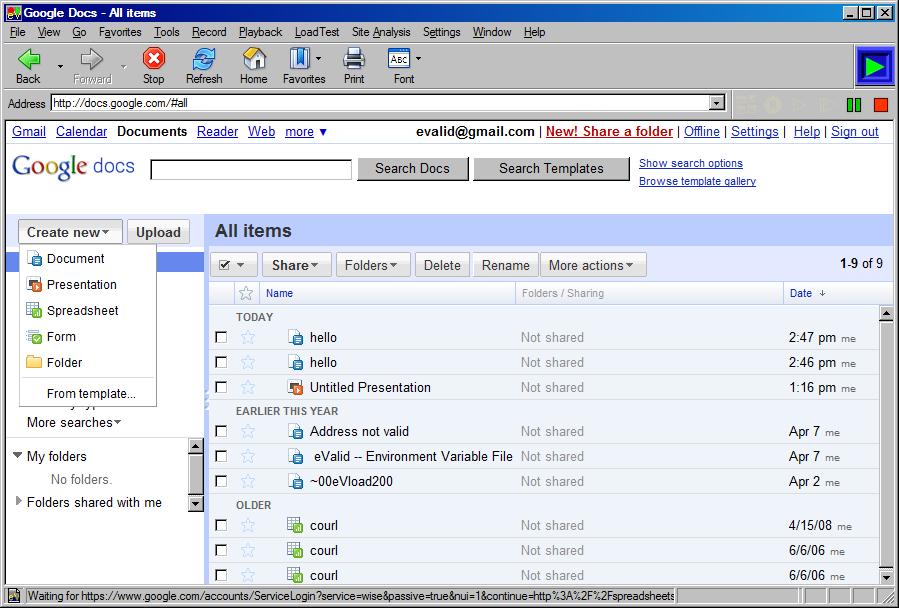Go to Home using the house icon
The image size is (899, 608).
pyautogui.click(x=254, y=59)
